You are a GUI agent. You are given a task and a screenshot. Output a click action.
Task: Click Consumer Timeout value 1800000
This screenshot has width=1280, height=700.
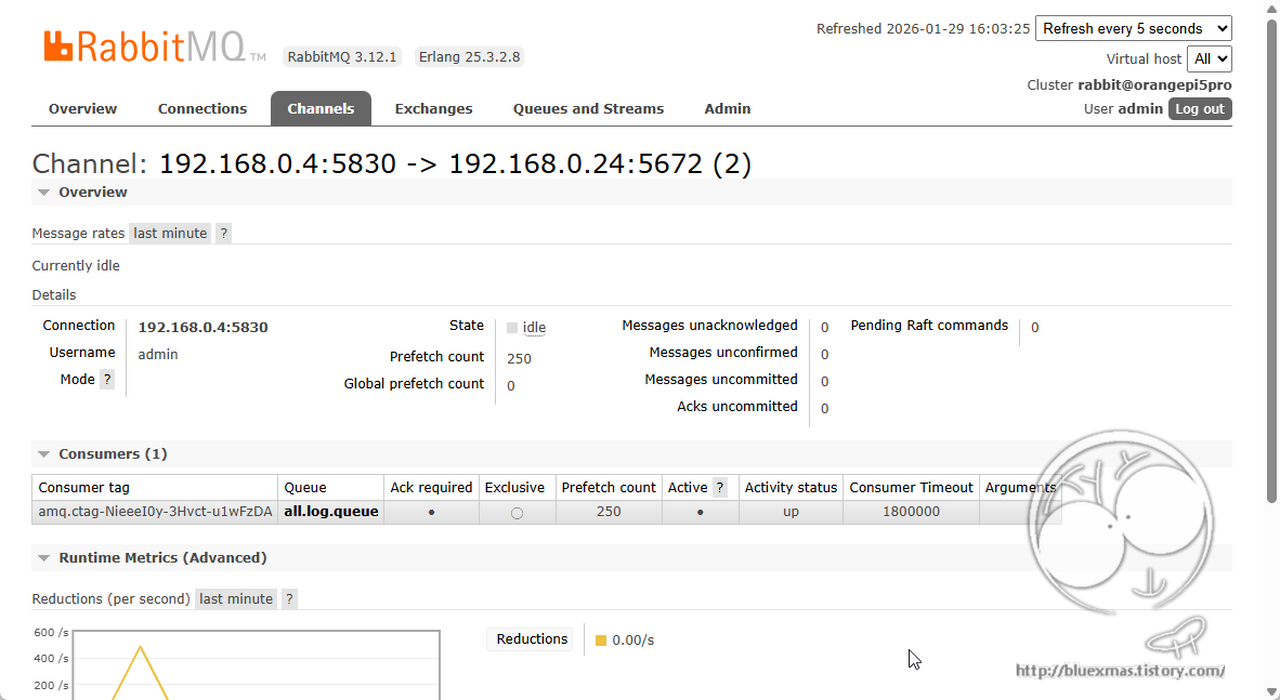click(911, 511)
